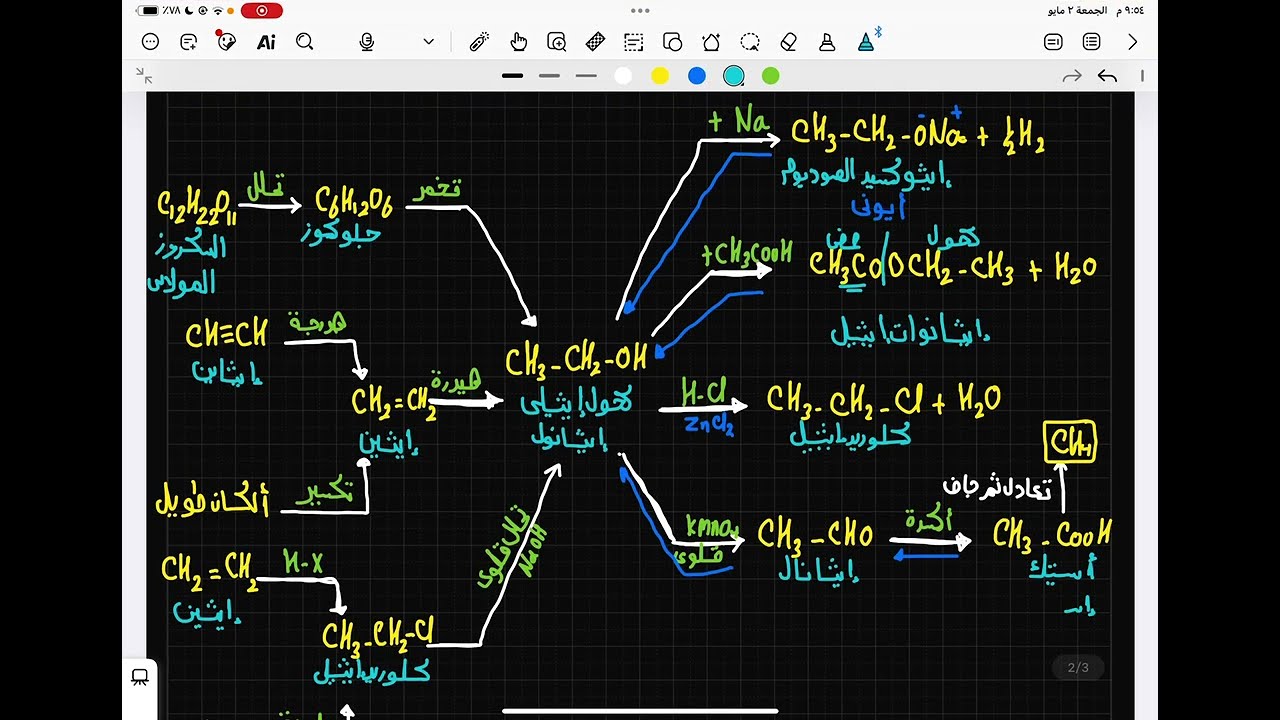
Task: Open the page list outline icon
Action: pyautogui.click(x=1091, y=42)
